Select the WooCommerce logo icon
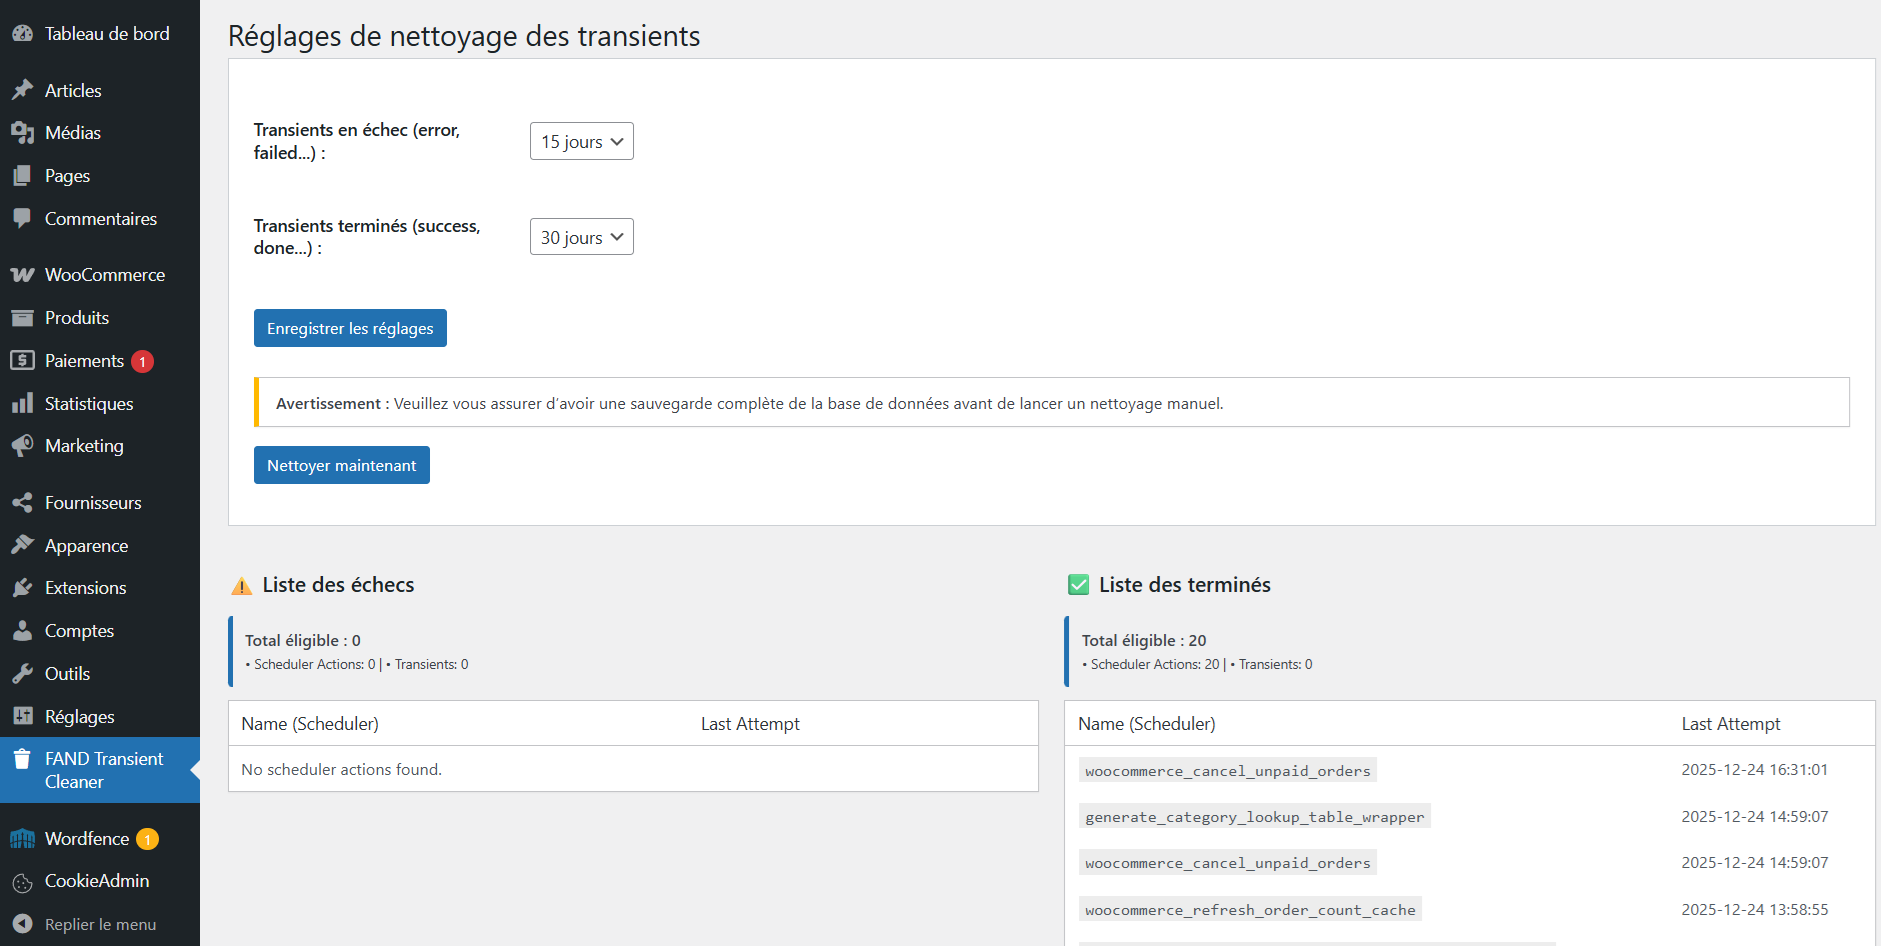This screenshot has height=946, width=1881. (22, 274)
